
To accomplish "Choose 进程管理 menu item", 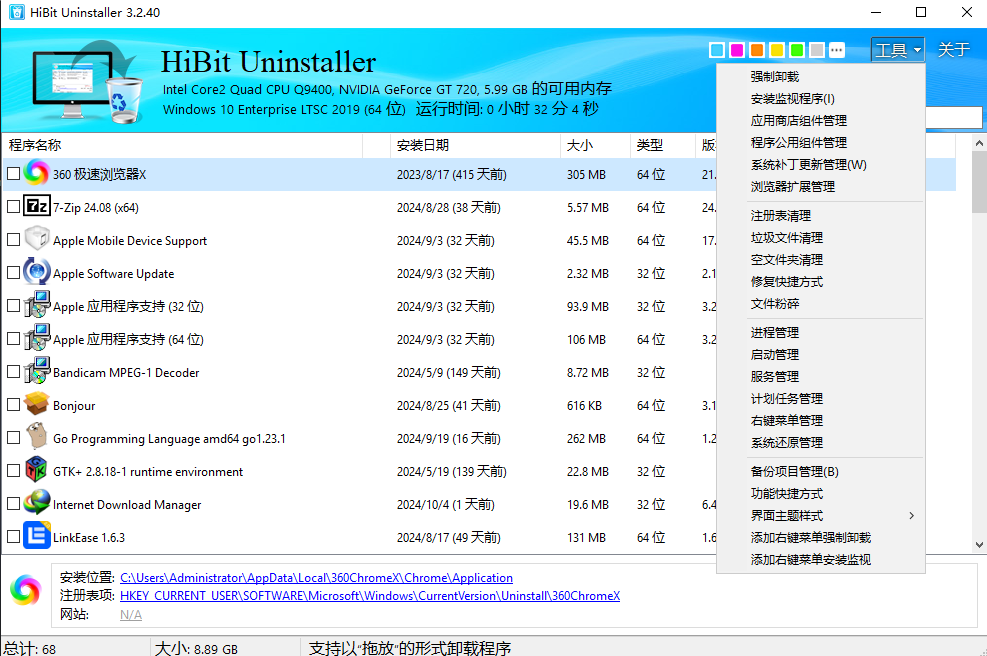I will [774, 333].
